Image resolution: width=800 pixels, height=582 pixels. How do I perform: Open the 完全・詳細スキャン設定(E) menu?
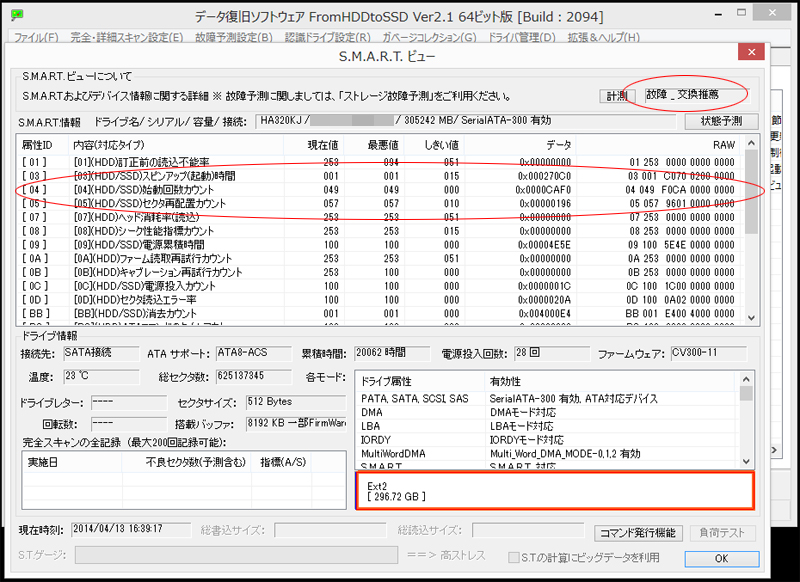(127, 37)
